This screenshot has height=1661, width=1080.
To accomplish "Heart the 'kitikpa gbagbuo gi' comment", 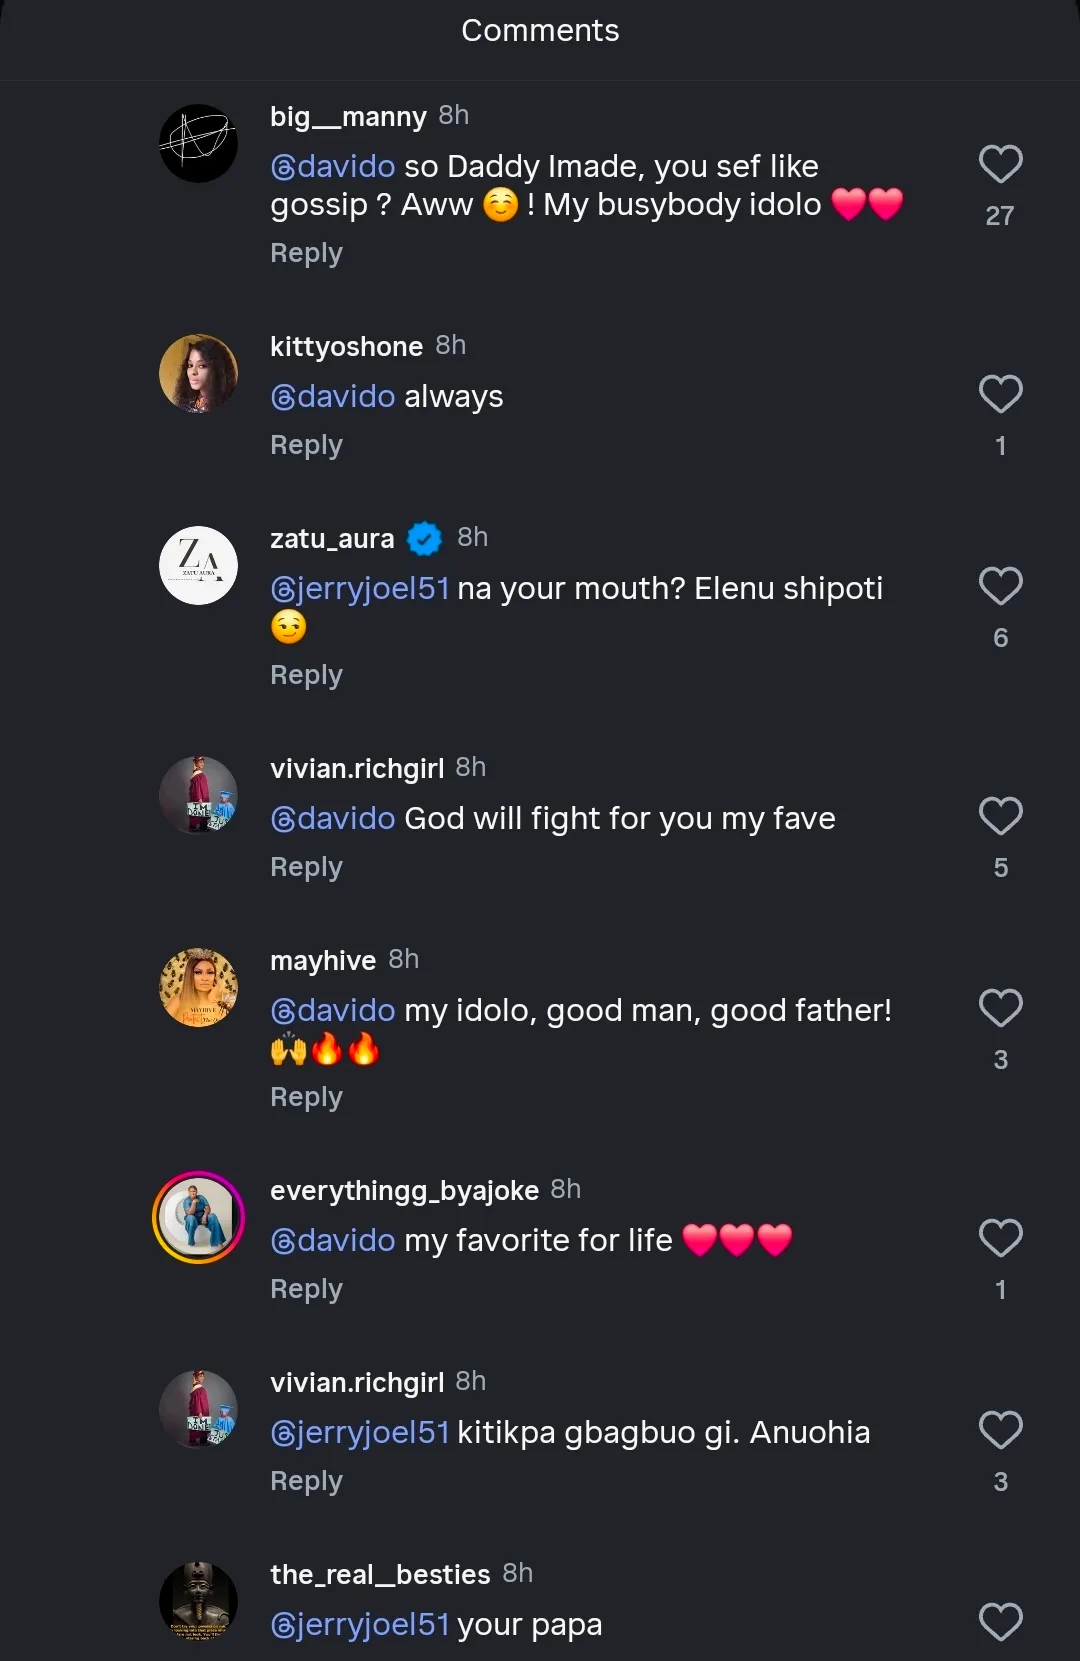I will 1000,1431.
